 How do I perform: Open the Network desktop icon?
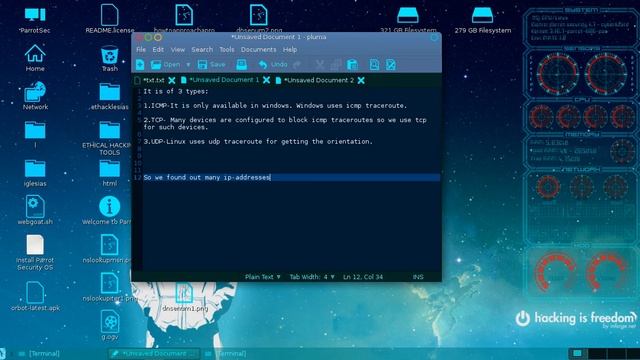(x=35, y=96)
